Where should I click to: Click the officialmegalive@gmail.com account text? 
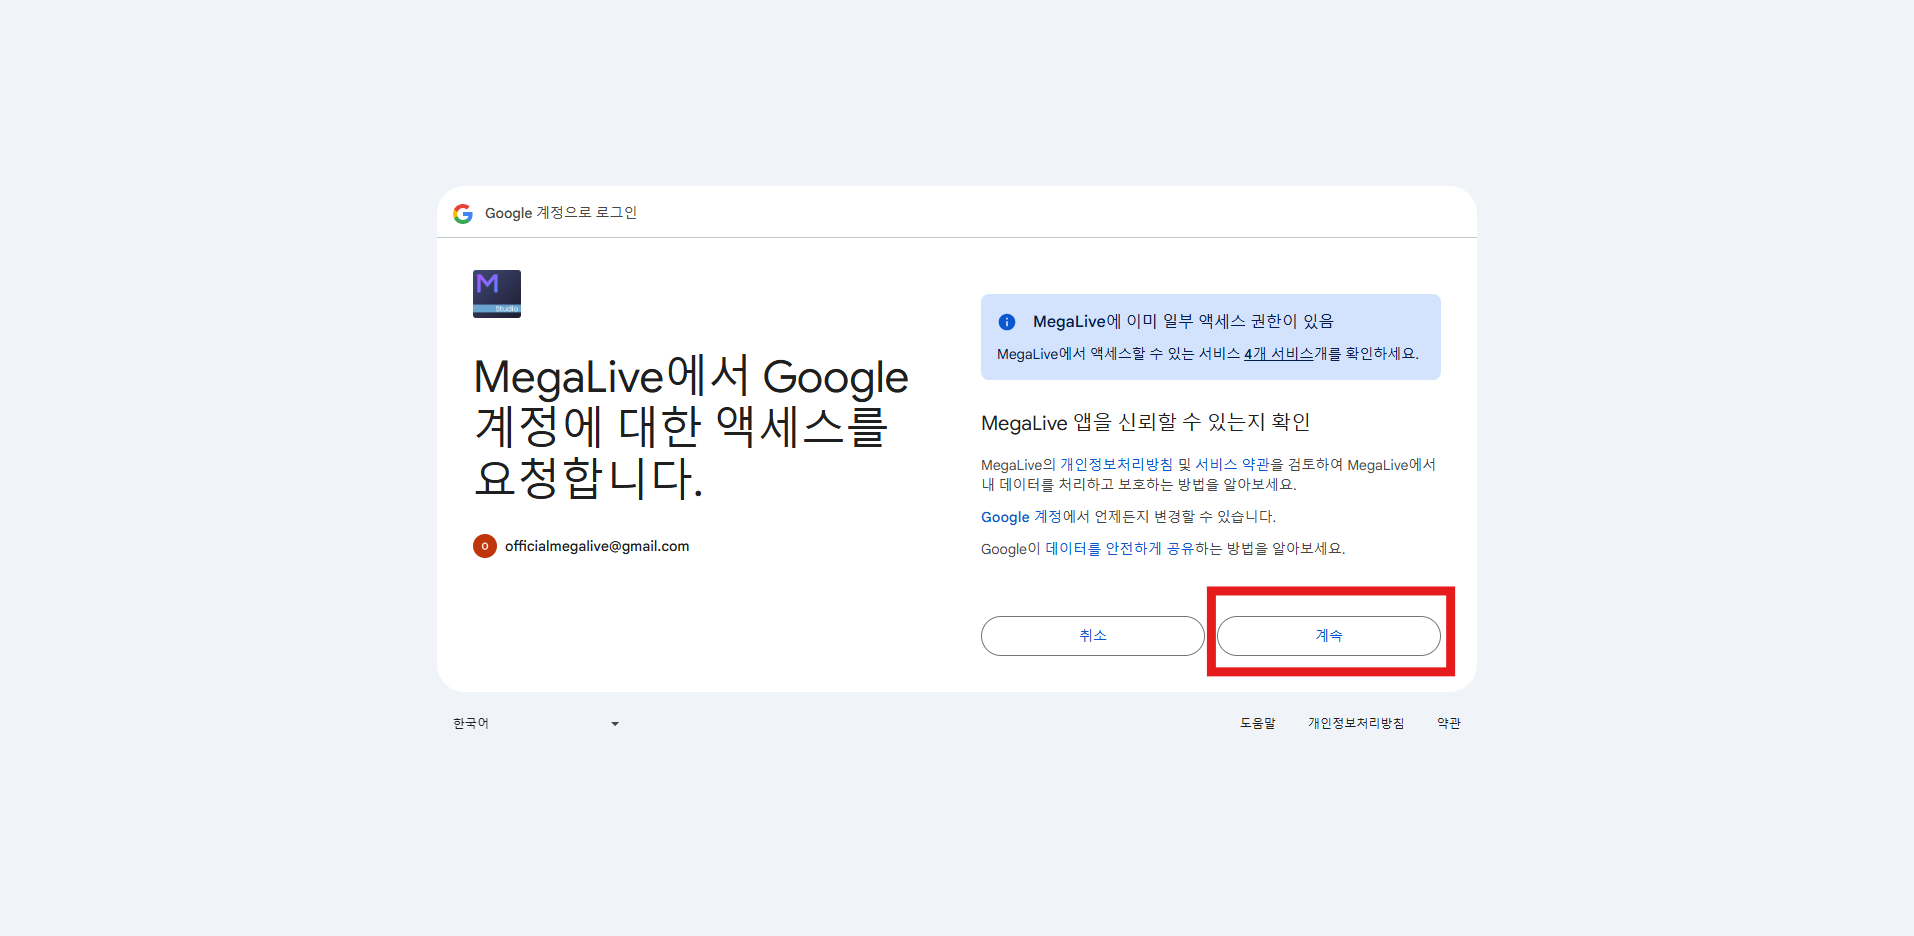[x=597, y=546]
